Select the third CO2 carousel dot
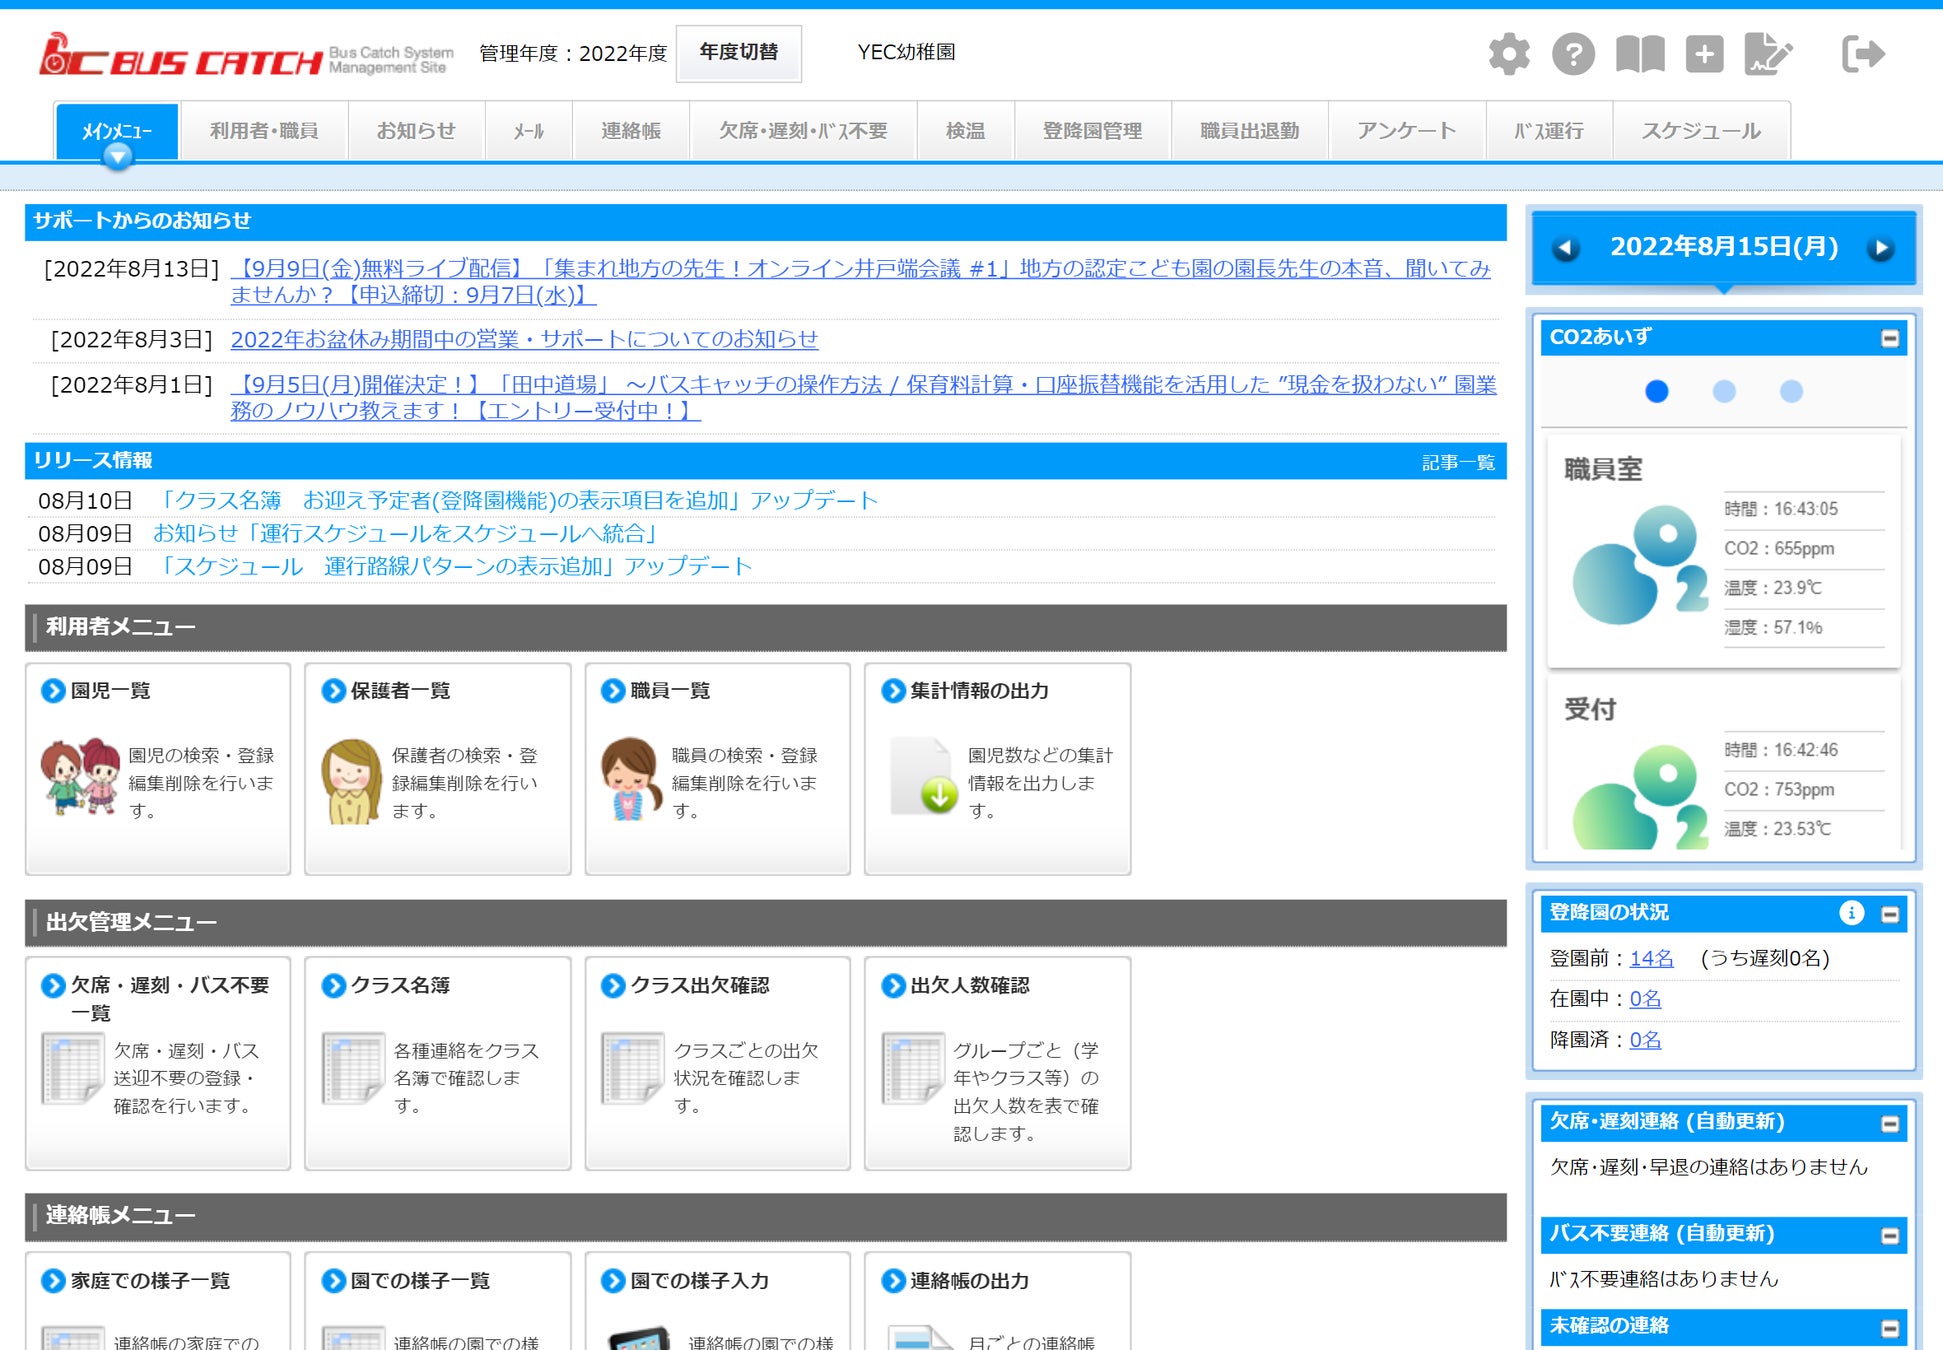This screenshot has width=1943, height=1350. pyautogui.click(x=1791, y=391)
